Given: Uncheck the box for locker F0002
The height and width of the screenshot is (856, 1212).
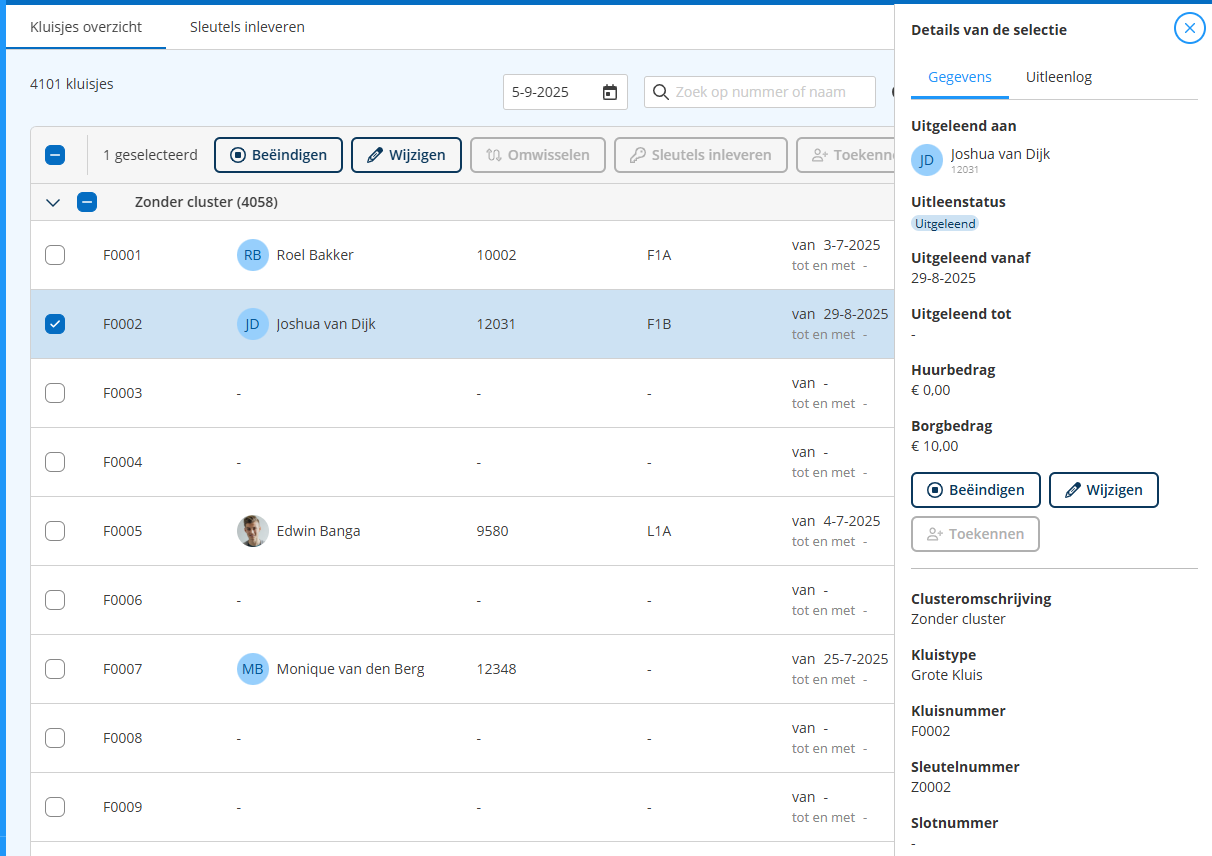Looking at the screenshot, I should (x=55, y=324).
